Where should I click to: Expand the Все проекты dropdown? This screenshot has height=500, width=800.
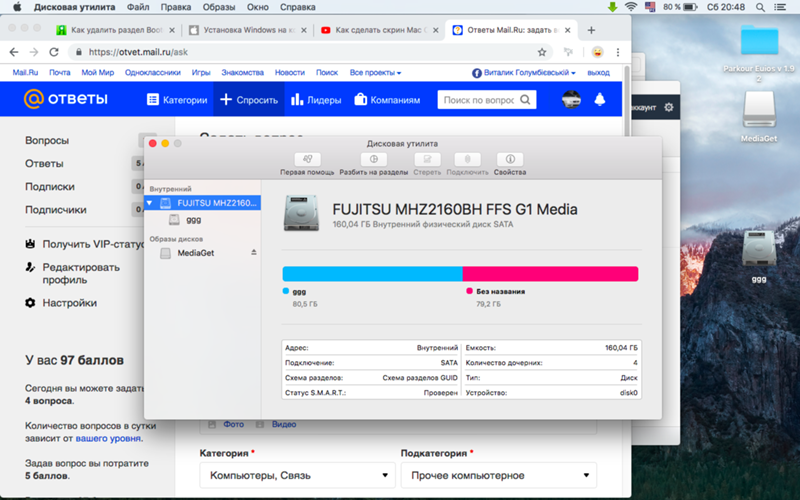tap(375, 72)
